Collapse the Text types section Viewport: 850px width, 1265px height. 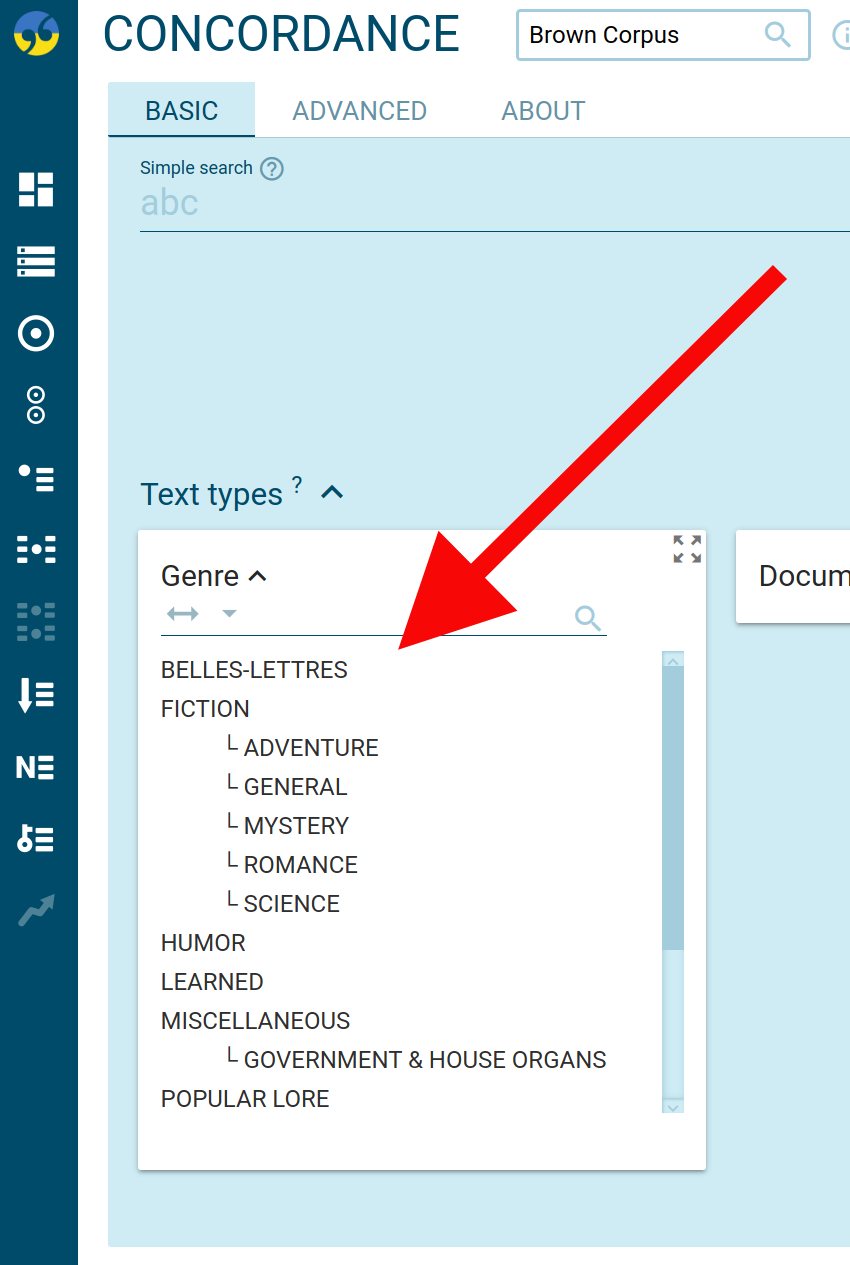click(x=332, y=493)
